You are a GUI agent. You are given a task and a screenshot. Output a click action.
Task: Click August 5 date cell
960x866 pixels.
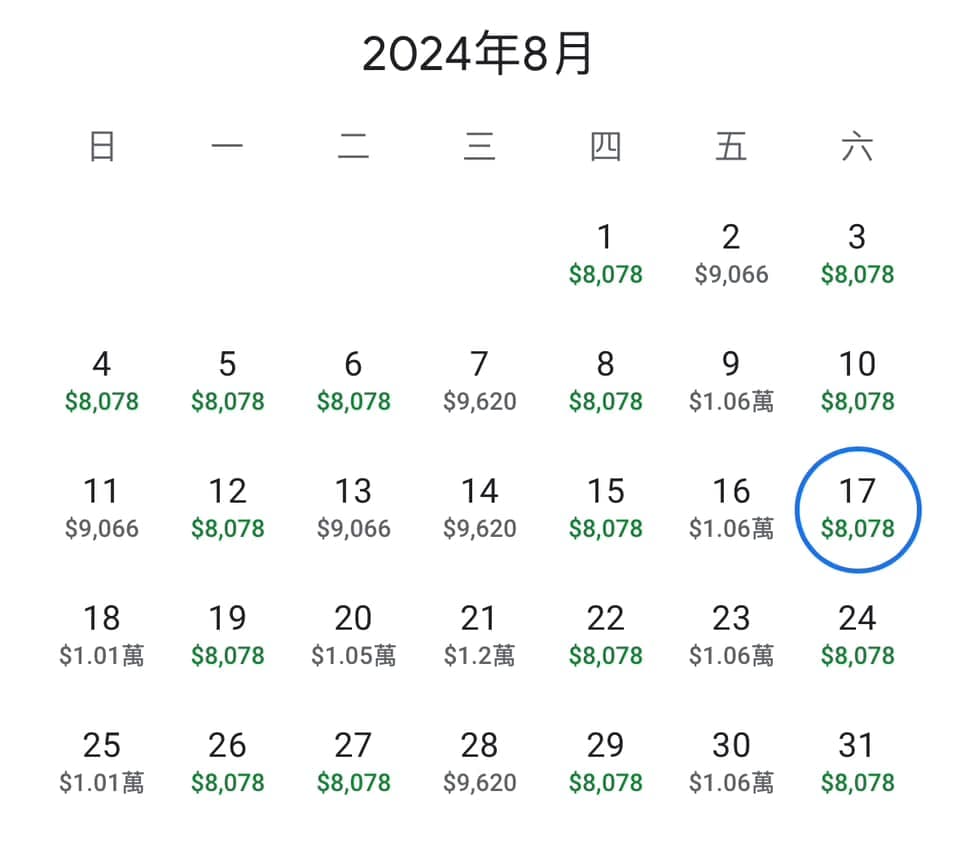(x=227, y=382)
